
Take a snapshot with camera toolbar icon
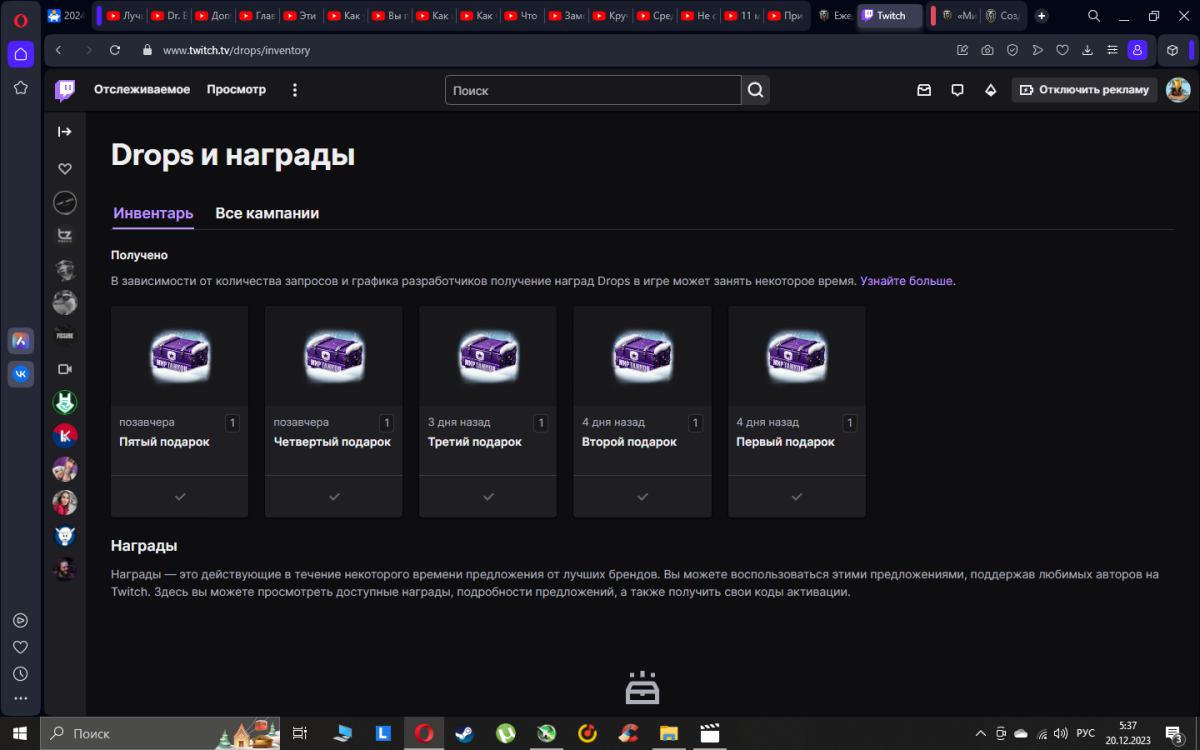coord(987,50)
